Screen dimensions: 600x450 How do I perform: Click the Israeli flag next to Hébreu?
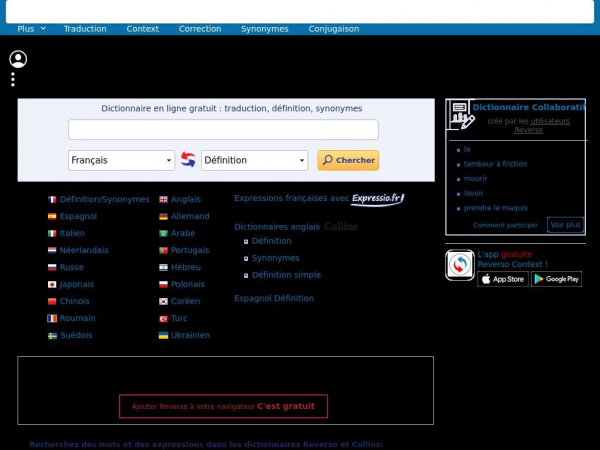tap(163, 267)
